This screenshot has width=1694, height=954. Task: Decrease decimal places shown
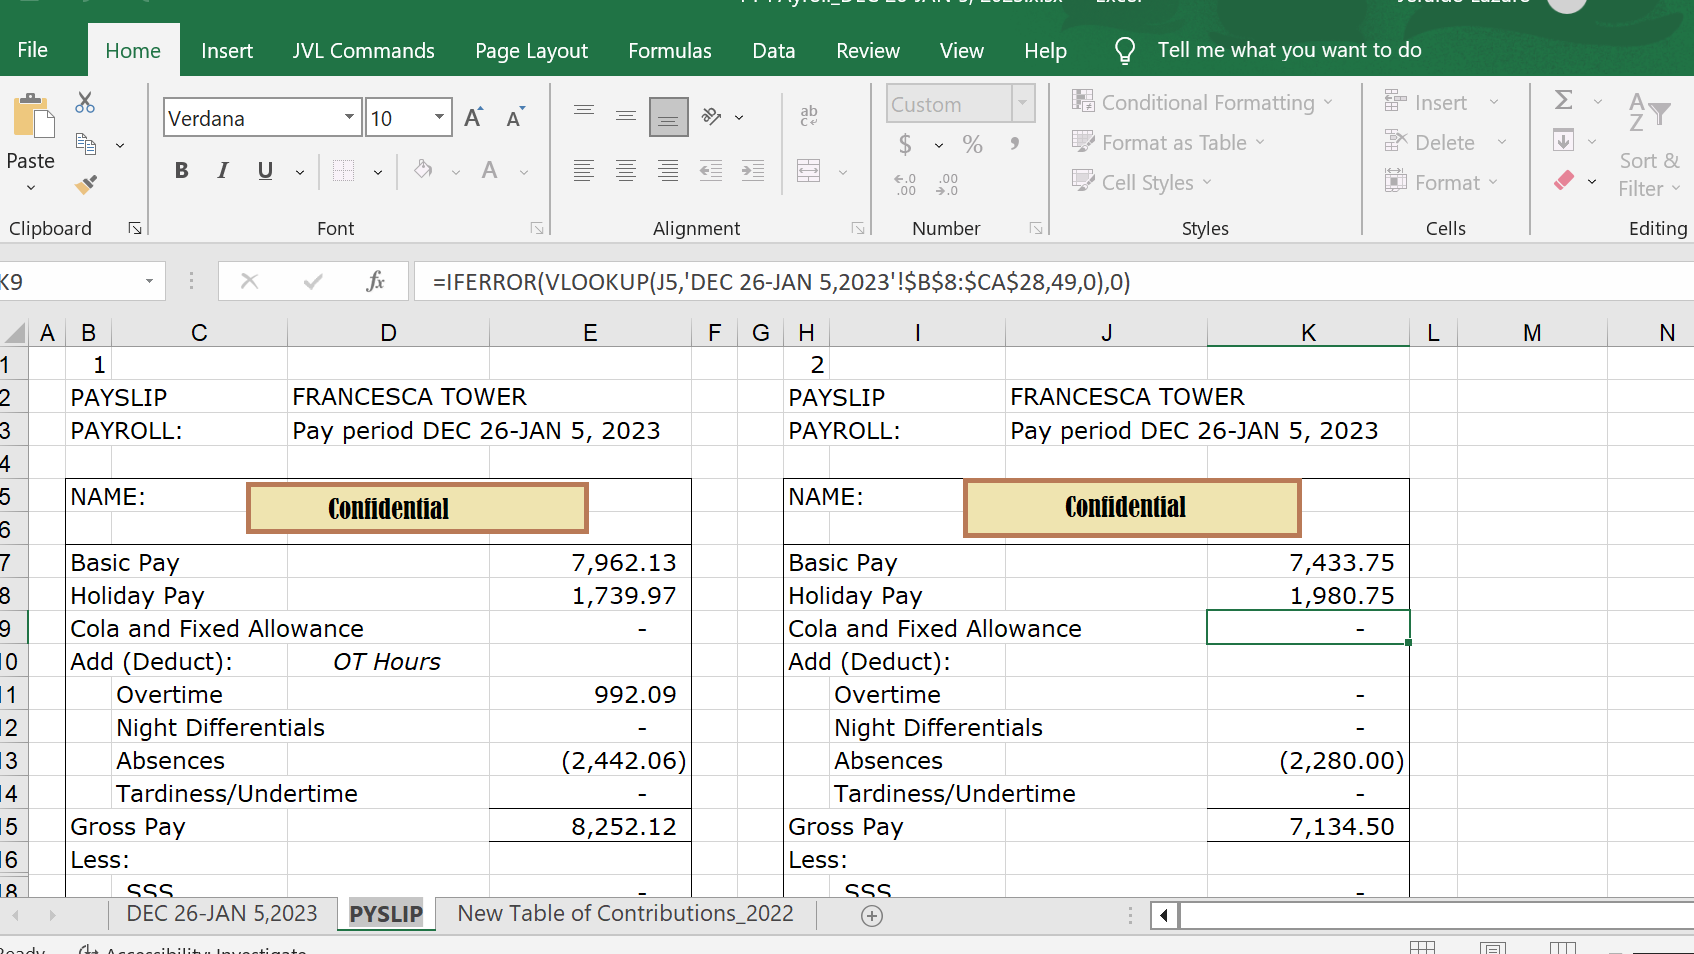tap(947, 184)
